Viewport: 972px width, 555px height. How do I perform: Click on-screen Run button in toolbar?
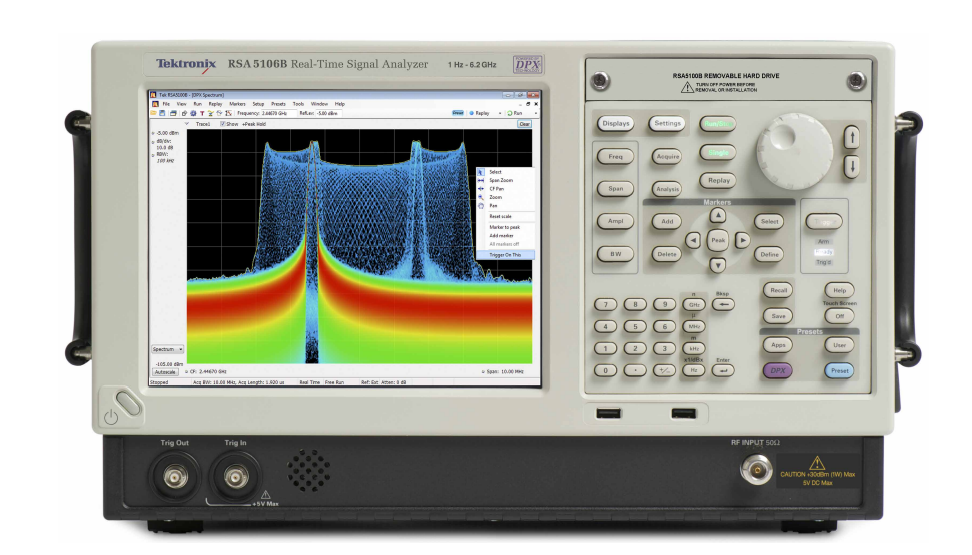coord(515,113)
